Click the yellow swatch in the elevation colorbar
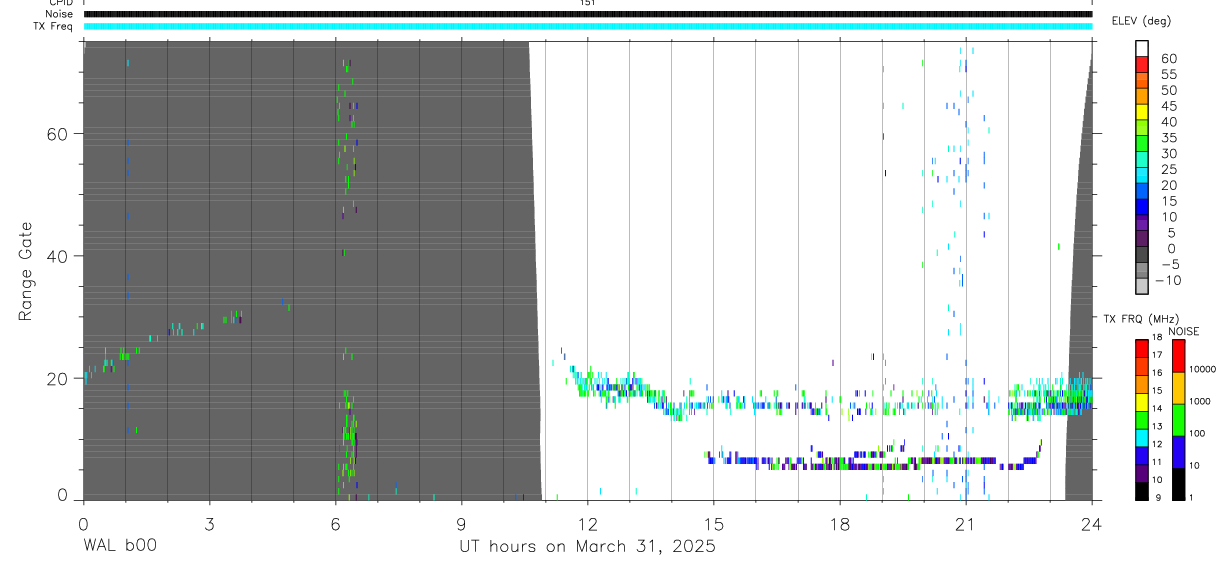The image size is (1228, 567). point(1142,113)
